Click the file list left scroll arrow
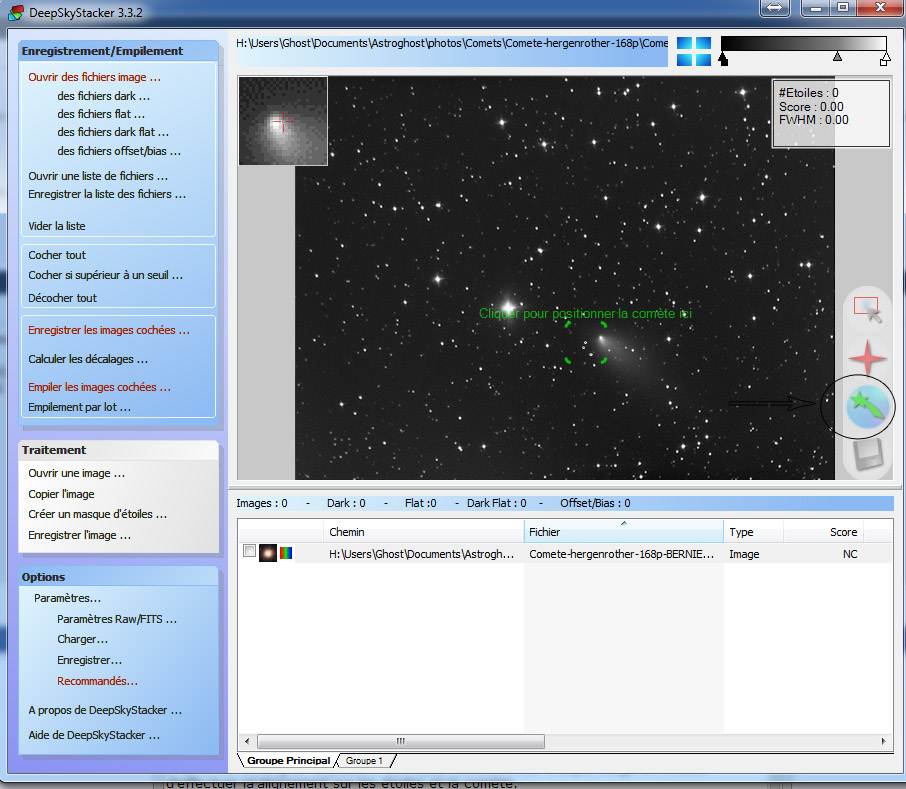 point(247,741)
